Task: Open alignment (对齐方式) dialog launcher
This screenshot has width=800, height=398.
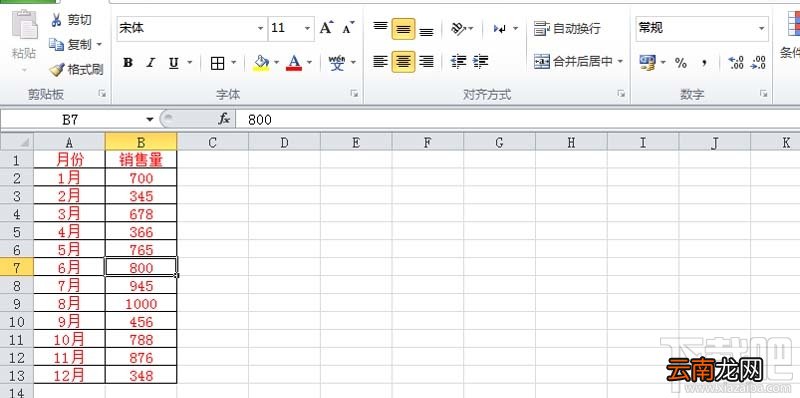Action: tap(621, 94)
